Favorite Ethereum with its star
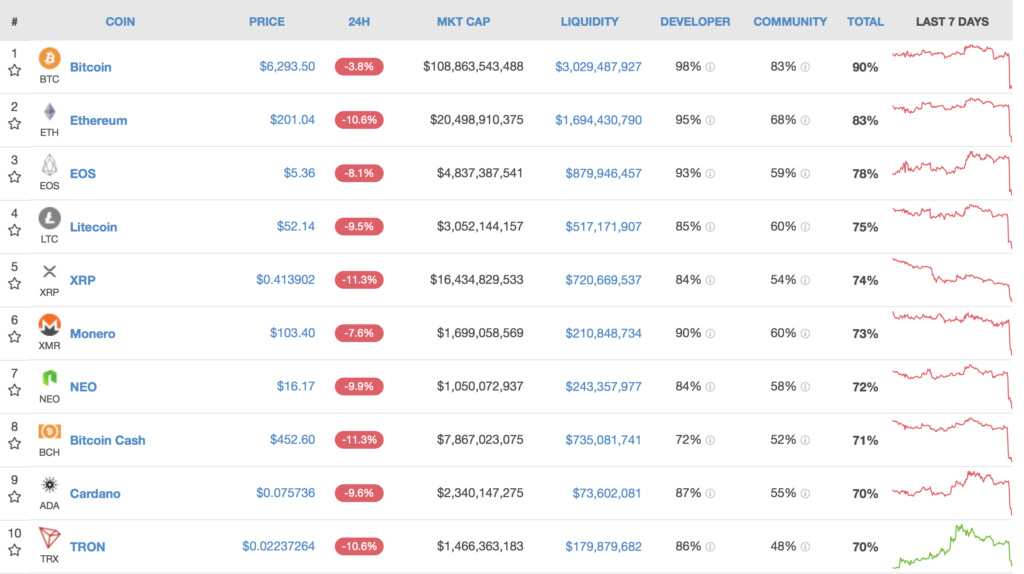 pyautogui.click(x=14, y=123)
